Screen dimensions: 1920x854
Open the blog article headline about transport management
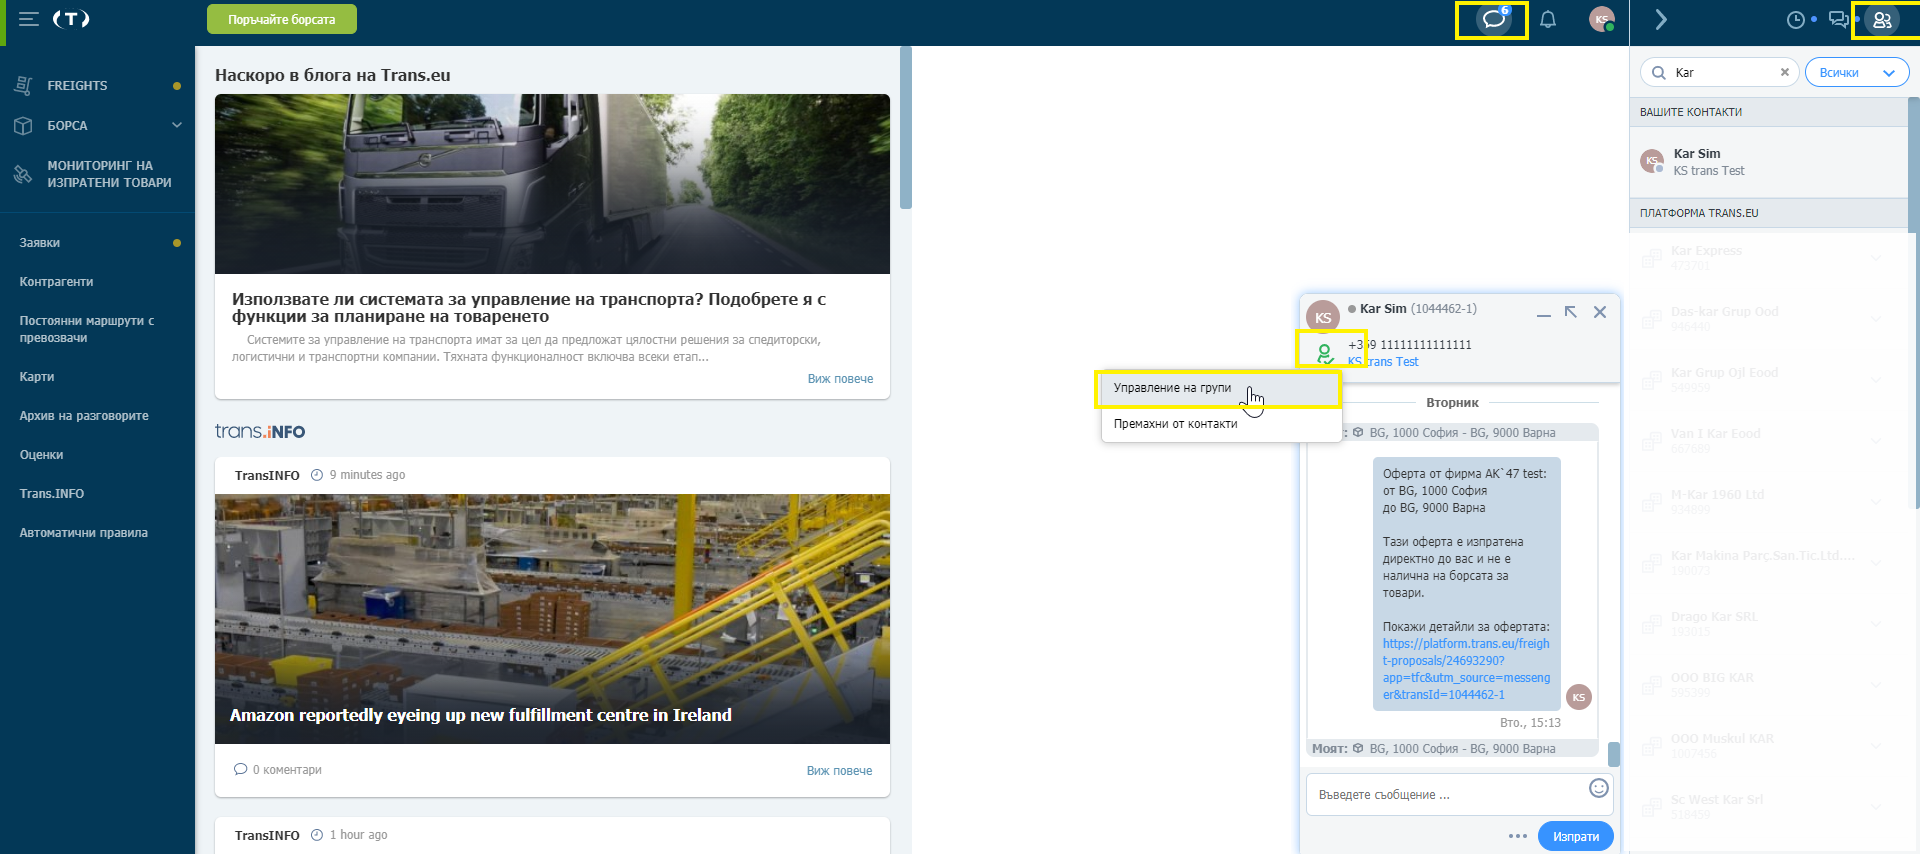click(x=529, y=308)
